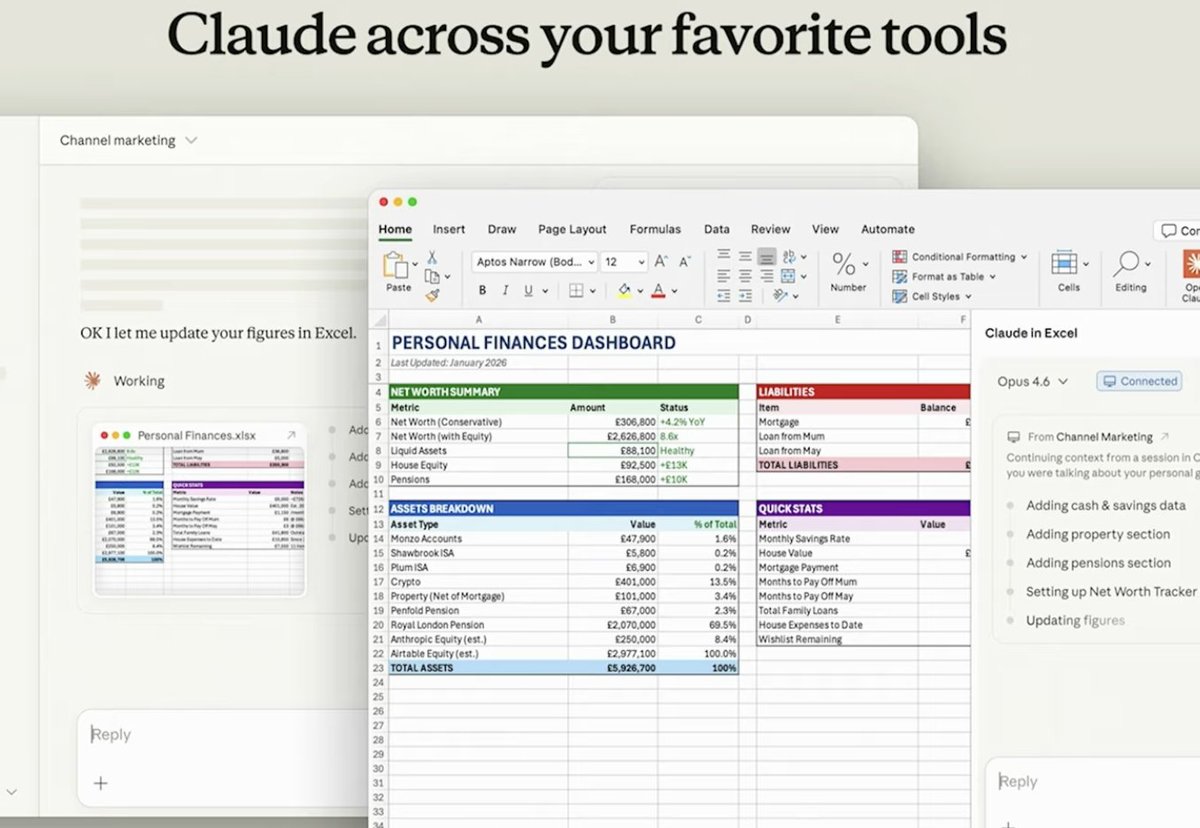Toggle Bold formatting
Viewport: 1200px width, 828px height.
click(x=482, y=291)
